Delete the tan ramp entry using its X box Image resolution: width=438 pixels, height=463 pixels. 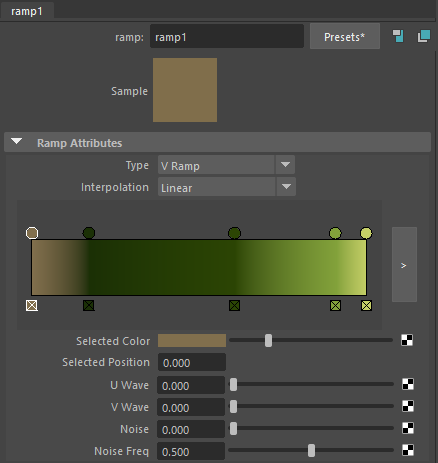[x=32, y=305]
